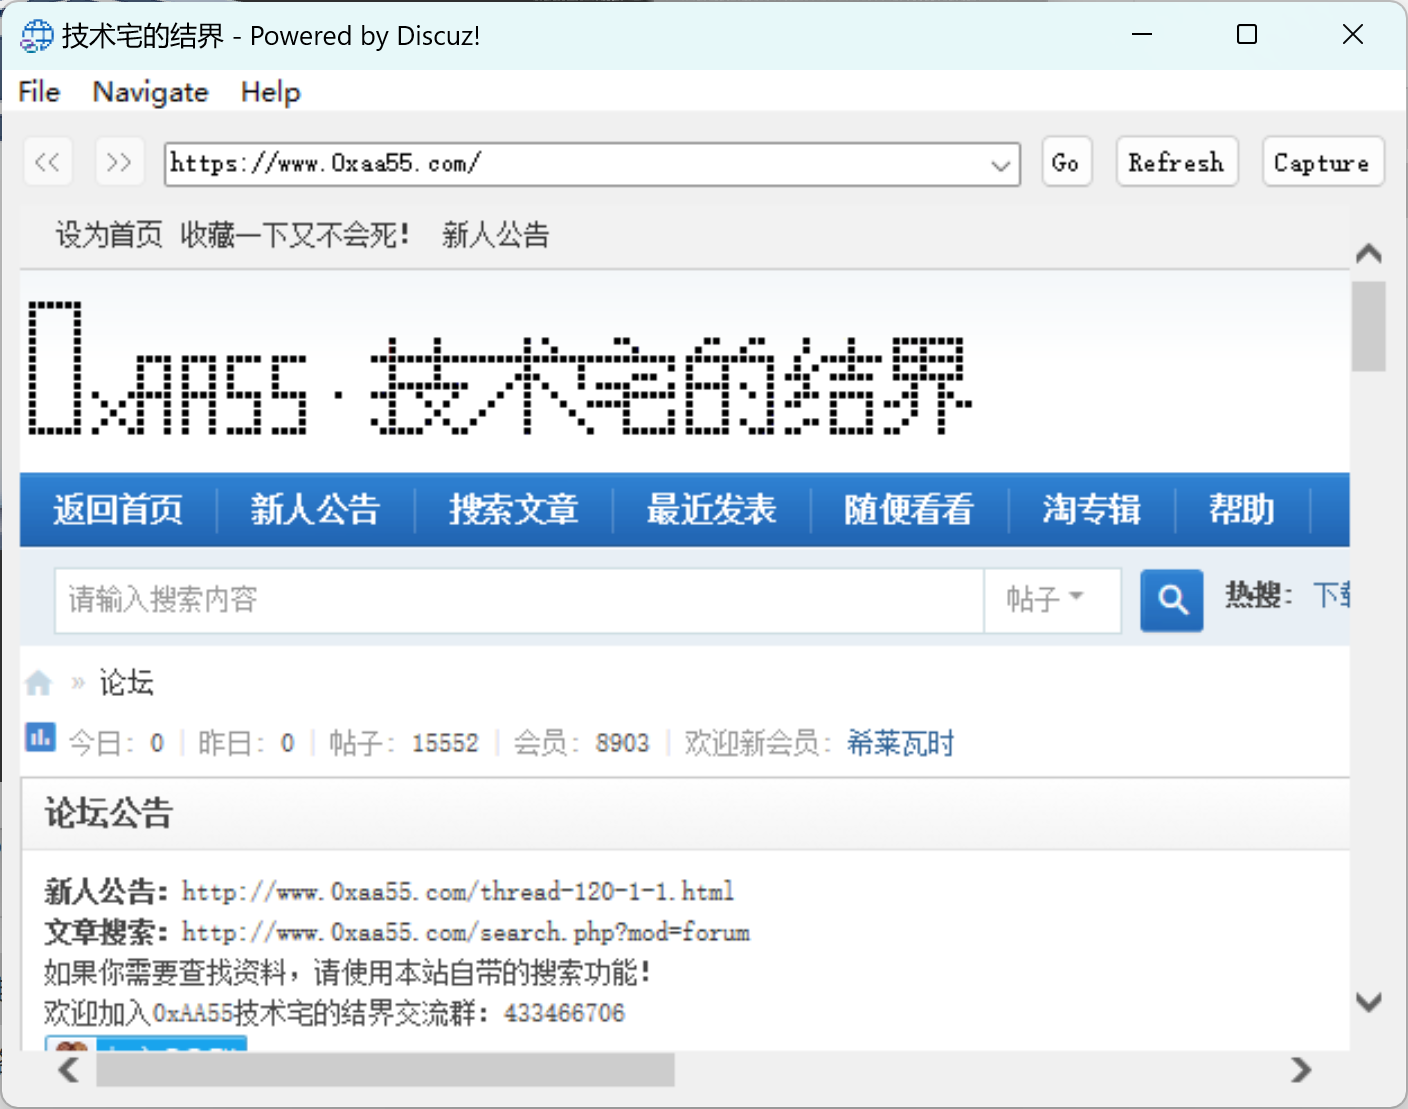Click the blue forum statistics chart icon
Viewport: 1408px width, 1109px height.
pyautogui.click(x=40, y=738)
